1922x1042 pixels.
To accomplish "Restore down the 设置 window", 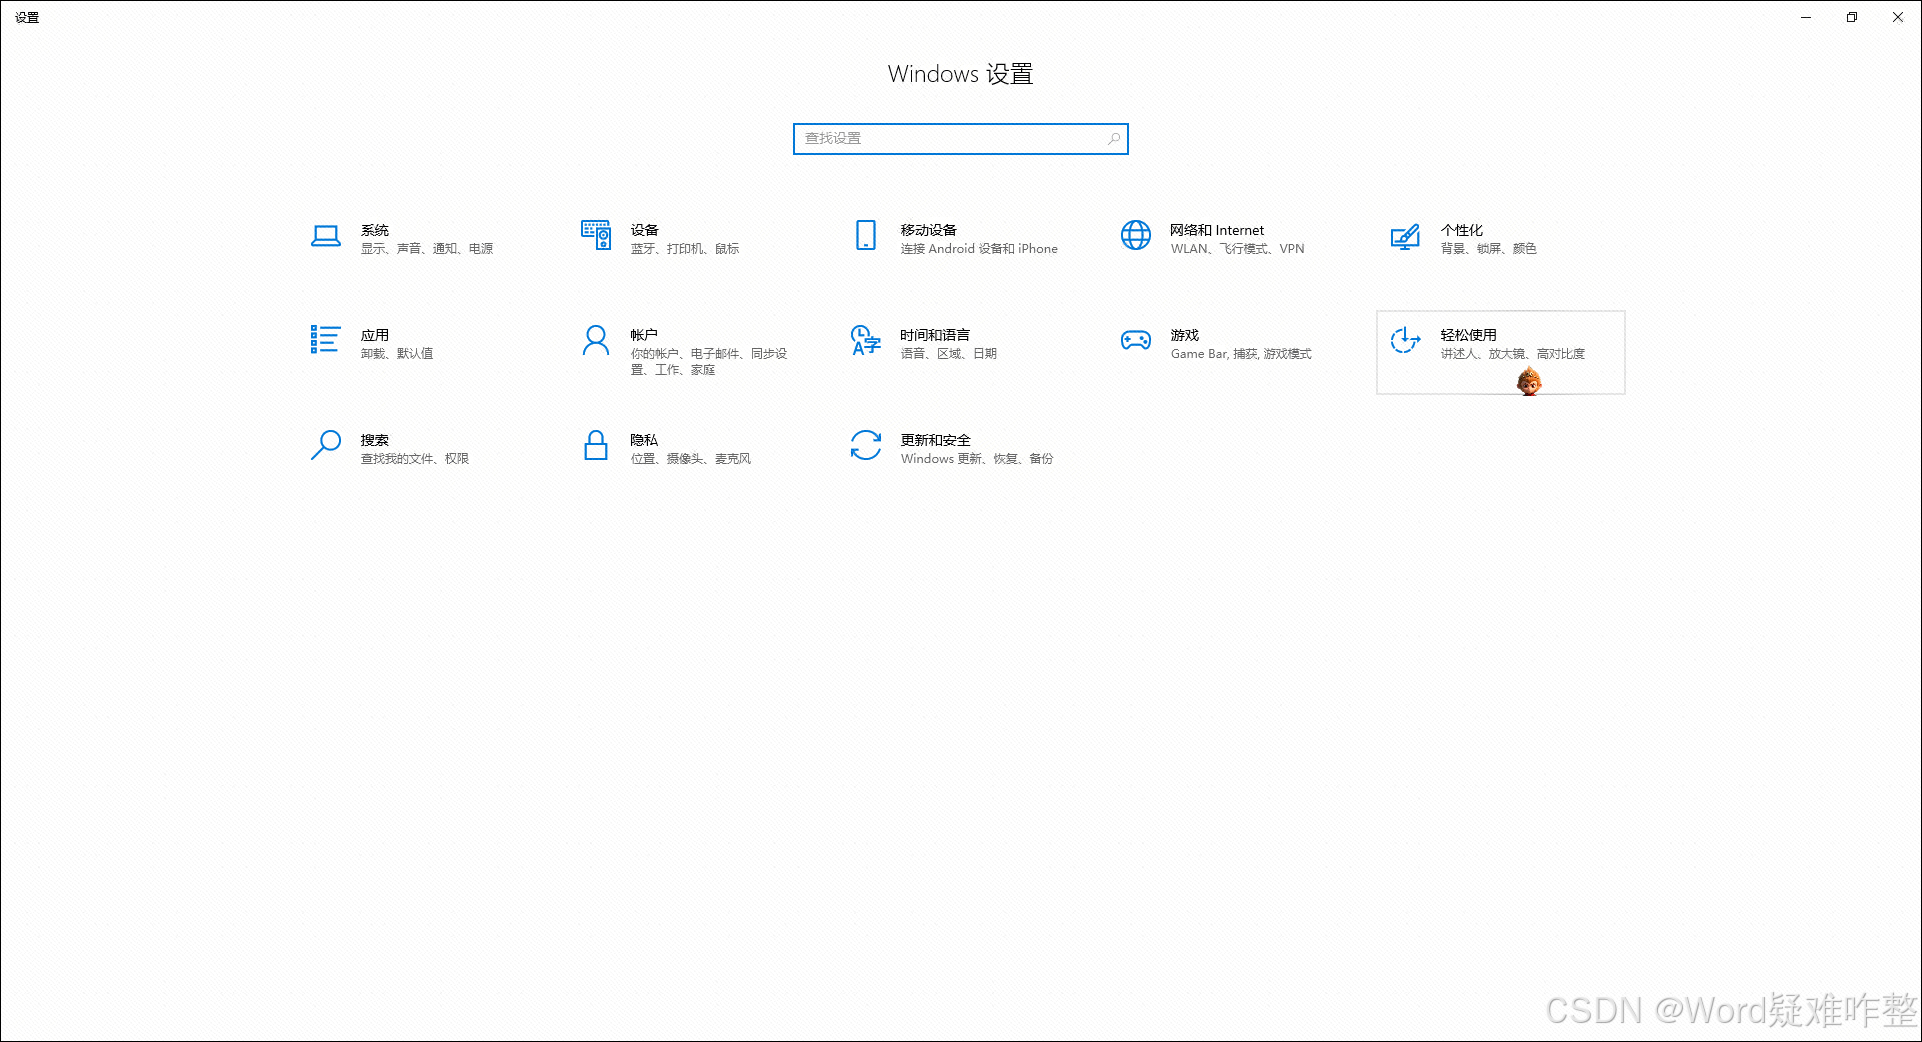I will click(x=1852, y=17).
